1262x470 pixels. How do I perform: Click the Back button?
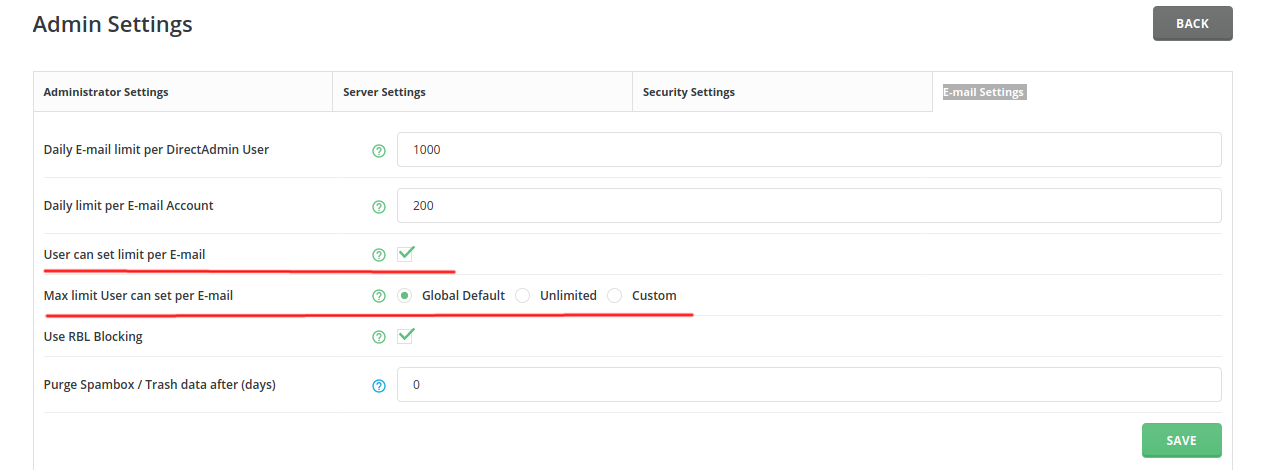[x=1192, y=24]
